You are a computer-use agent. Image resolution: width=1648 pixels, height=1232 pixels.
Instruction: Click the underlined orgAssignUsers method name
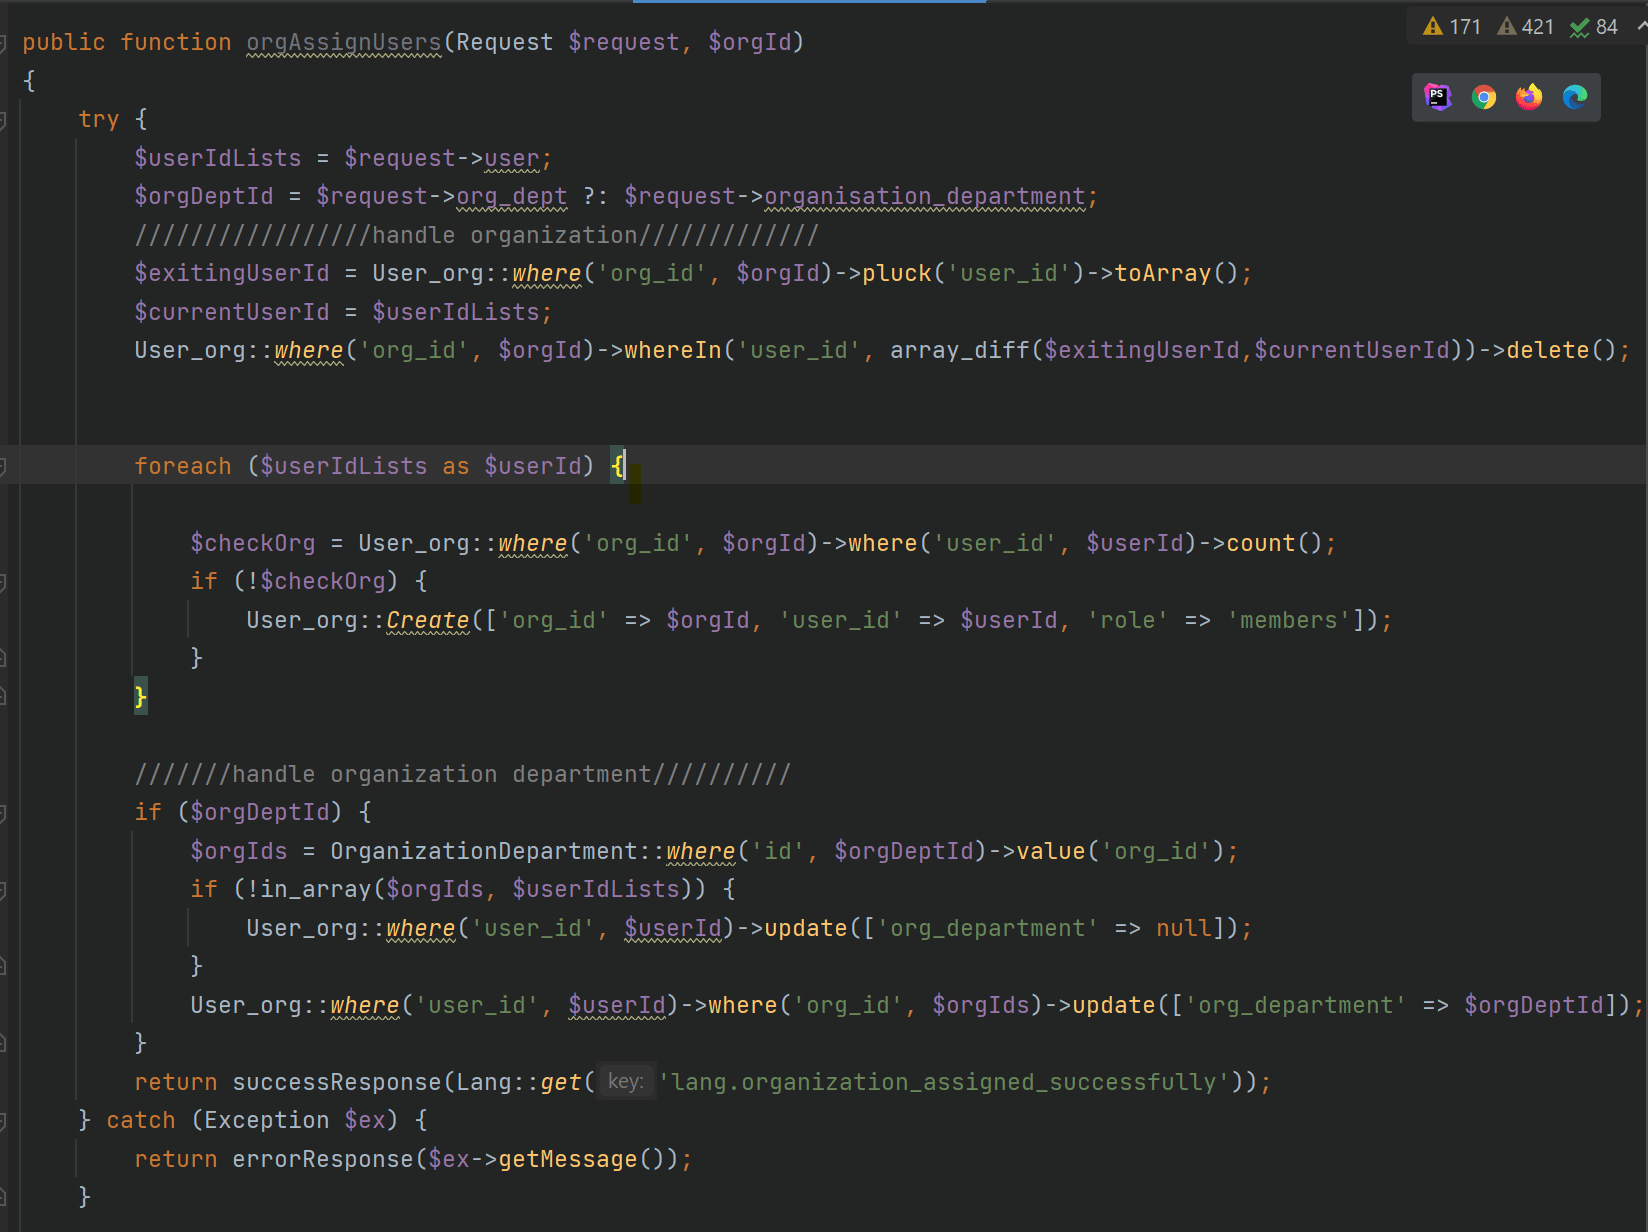(x=343, y=42)
